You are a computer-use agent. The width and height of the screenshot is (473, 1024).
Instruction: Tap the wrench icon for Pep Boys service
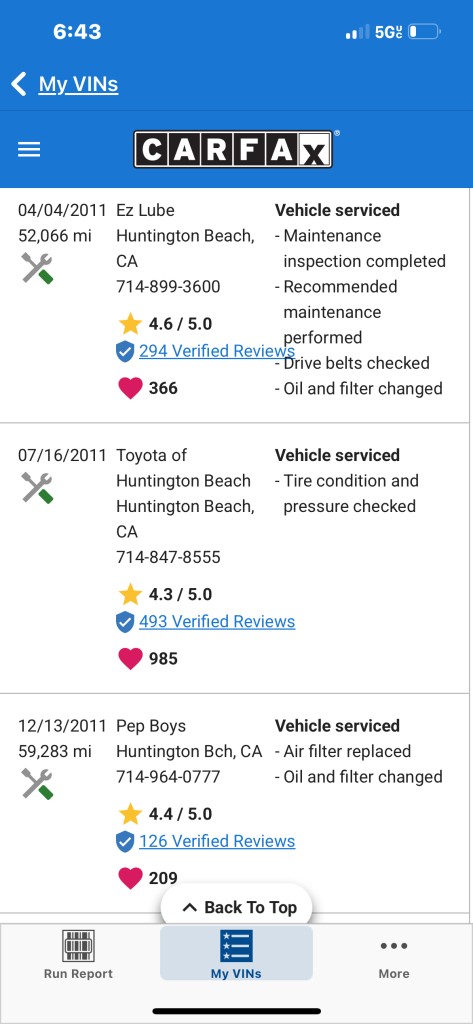click(37, 783)
